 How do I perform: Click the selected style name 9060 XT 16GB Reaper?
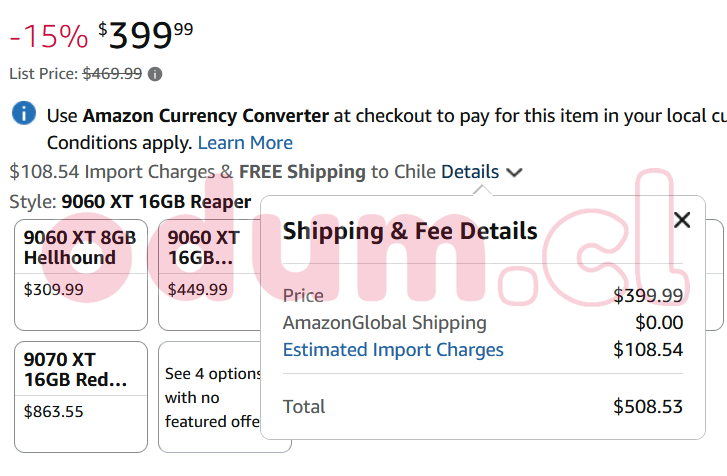click(156, 200)
